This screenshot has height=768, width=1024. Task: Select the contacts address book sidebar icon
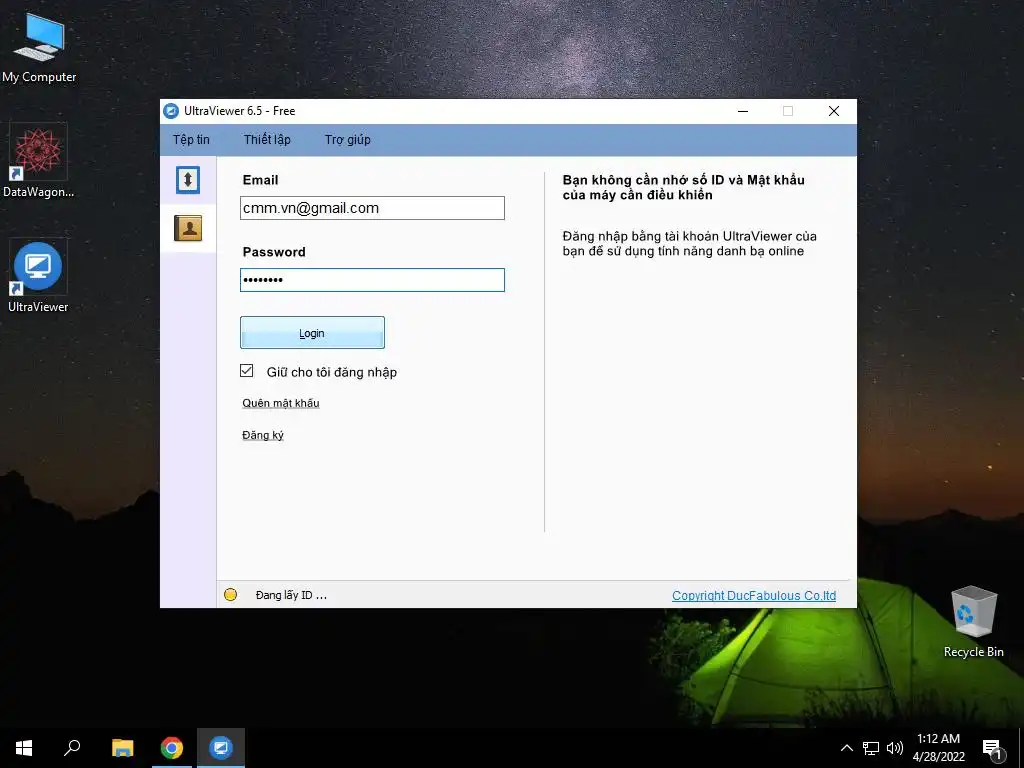point(188,228)
